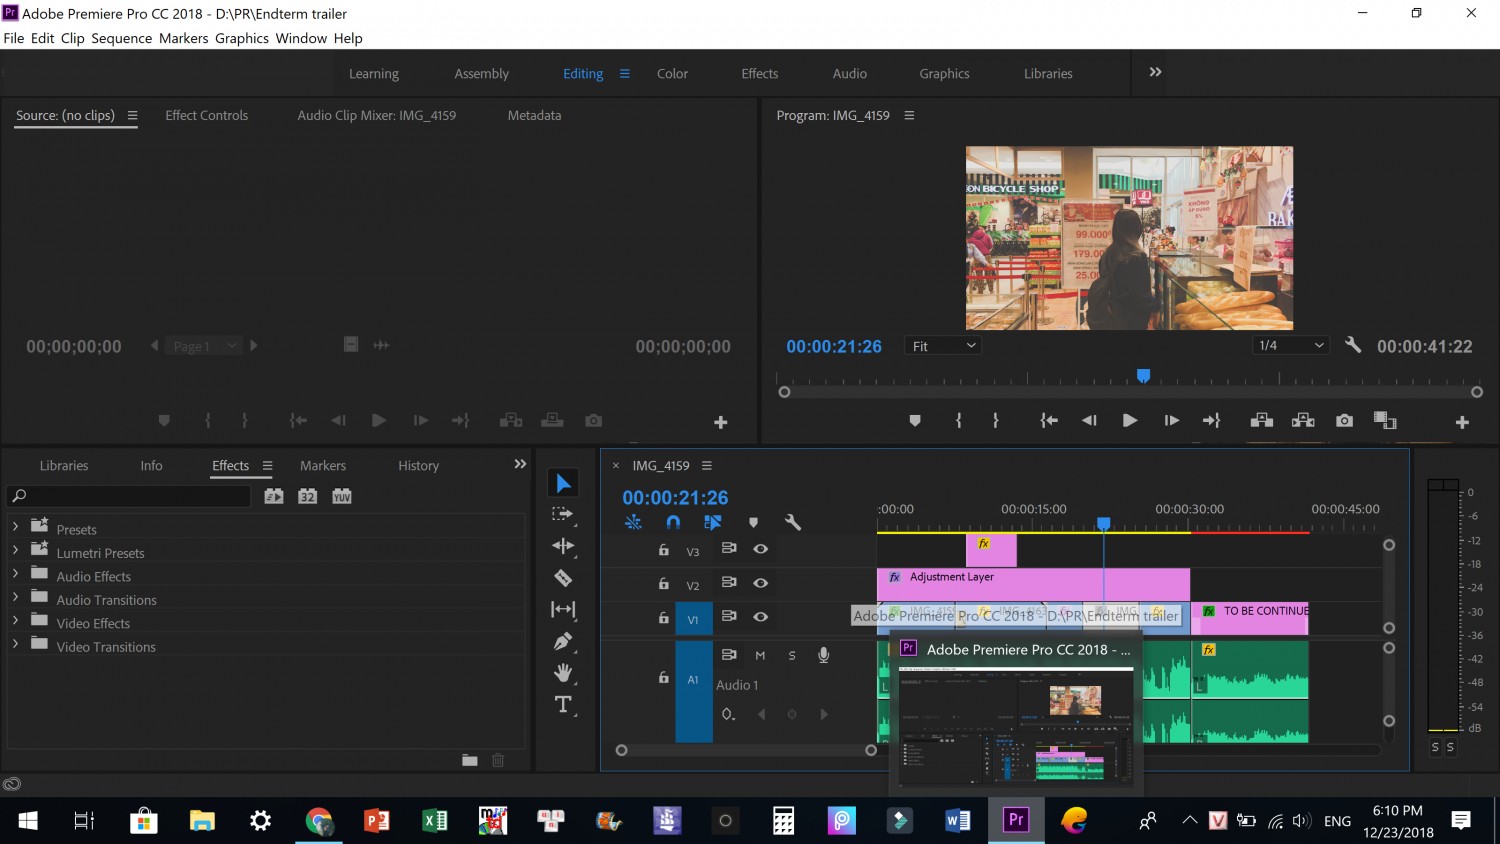Open the Effect Controls tab

click(x=206, y=115)
